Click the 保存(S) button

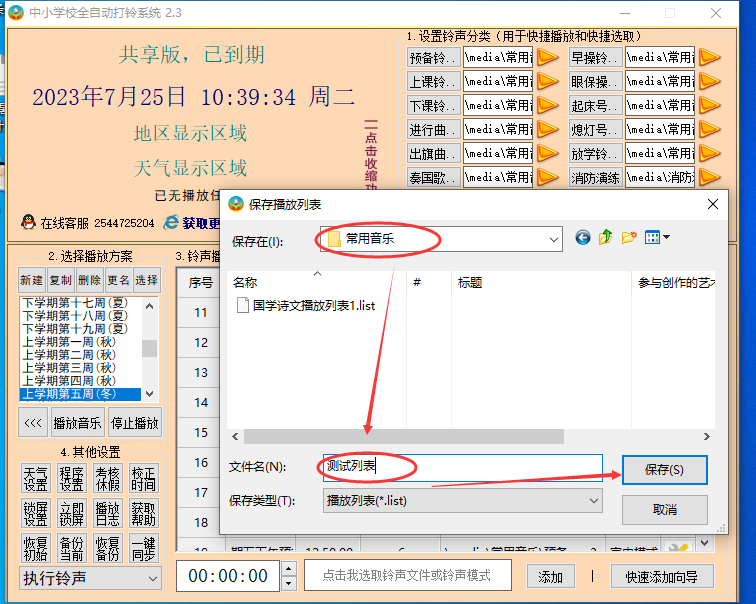click(664, 469)
